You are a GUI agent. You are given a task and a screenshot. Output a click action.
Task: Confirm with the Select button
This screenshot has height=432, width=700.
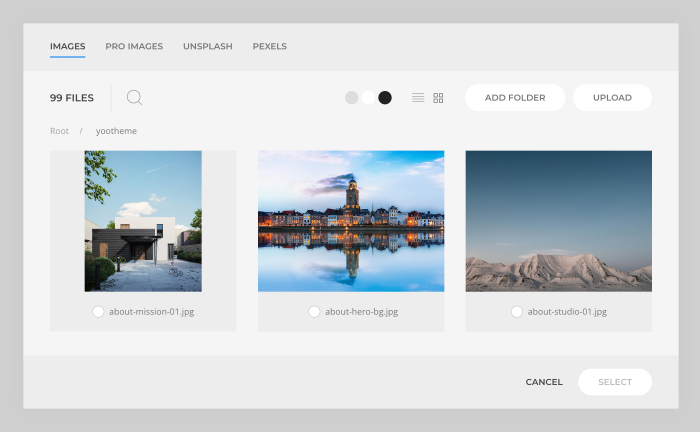(615, 382)
